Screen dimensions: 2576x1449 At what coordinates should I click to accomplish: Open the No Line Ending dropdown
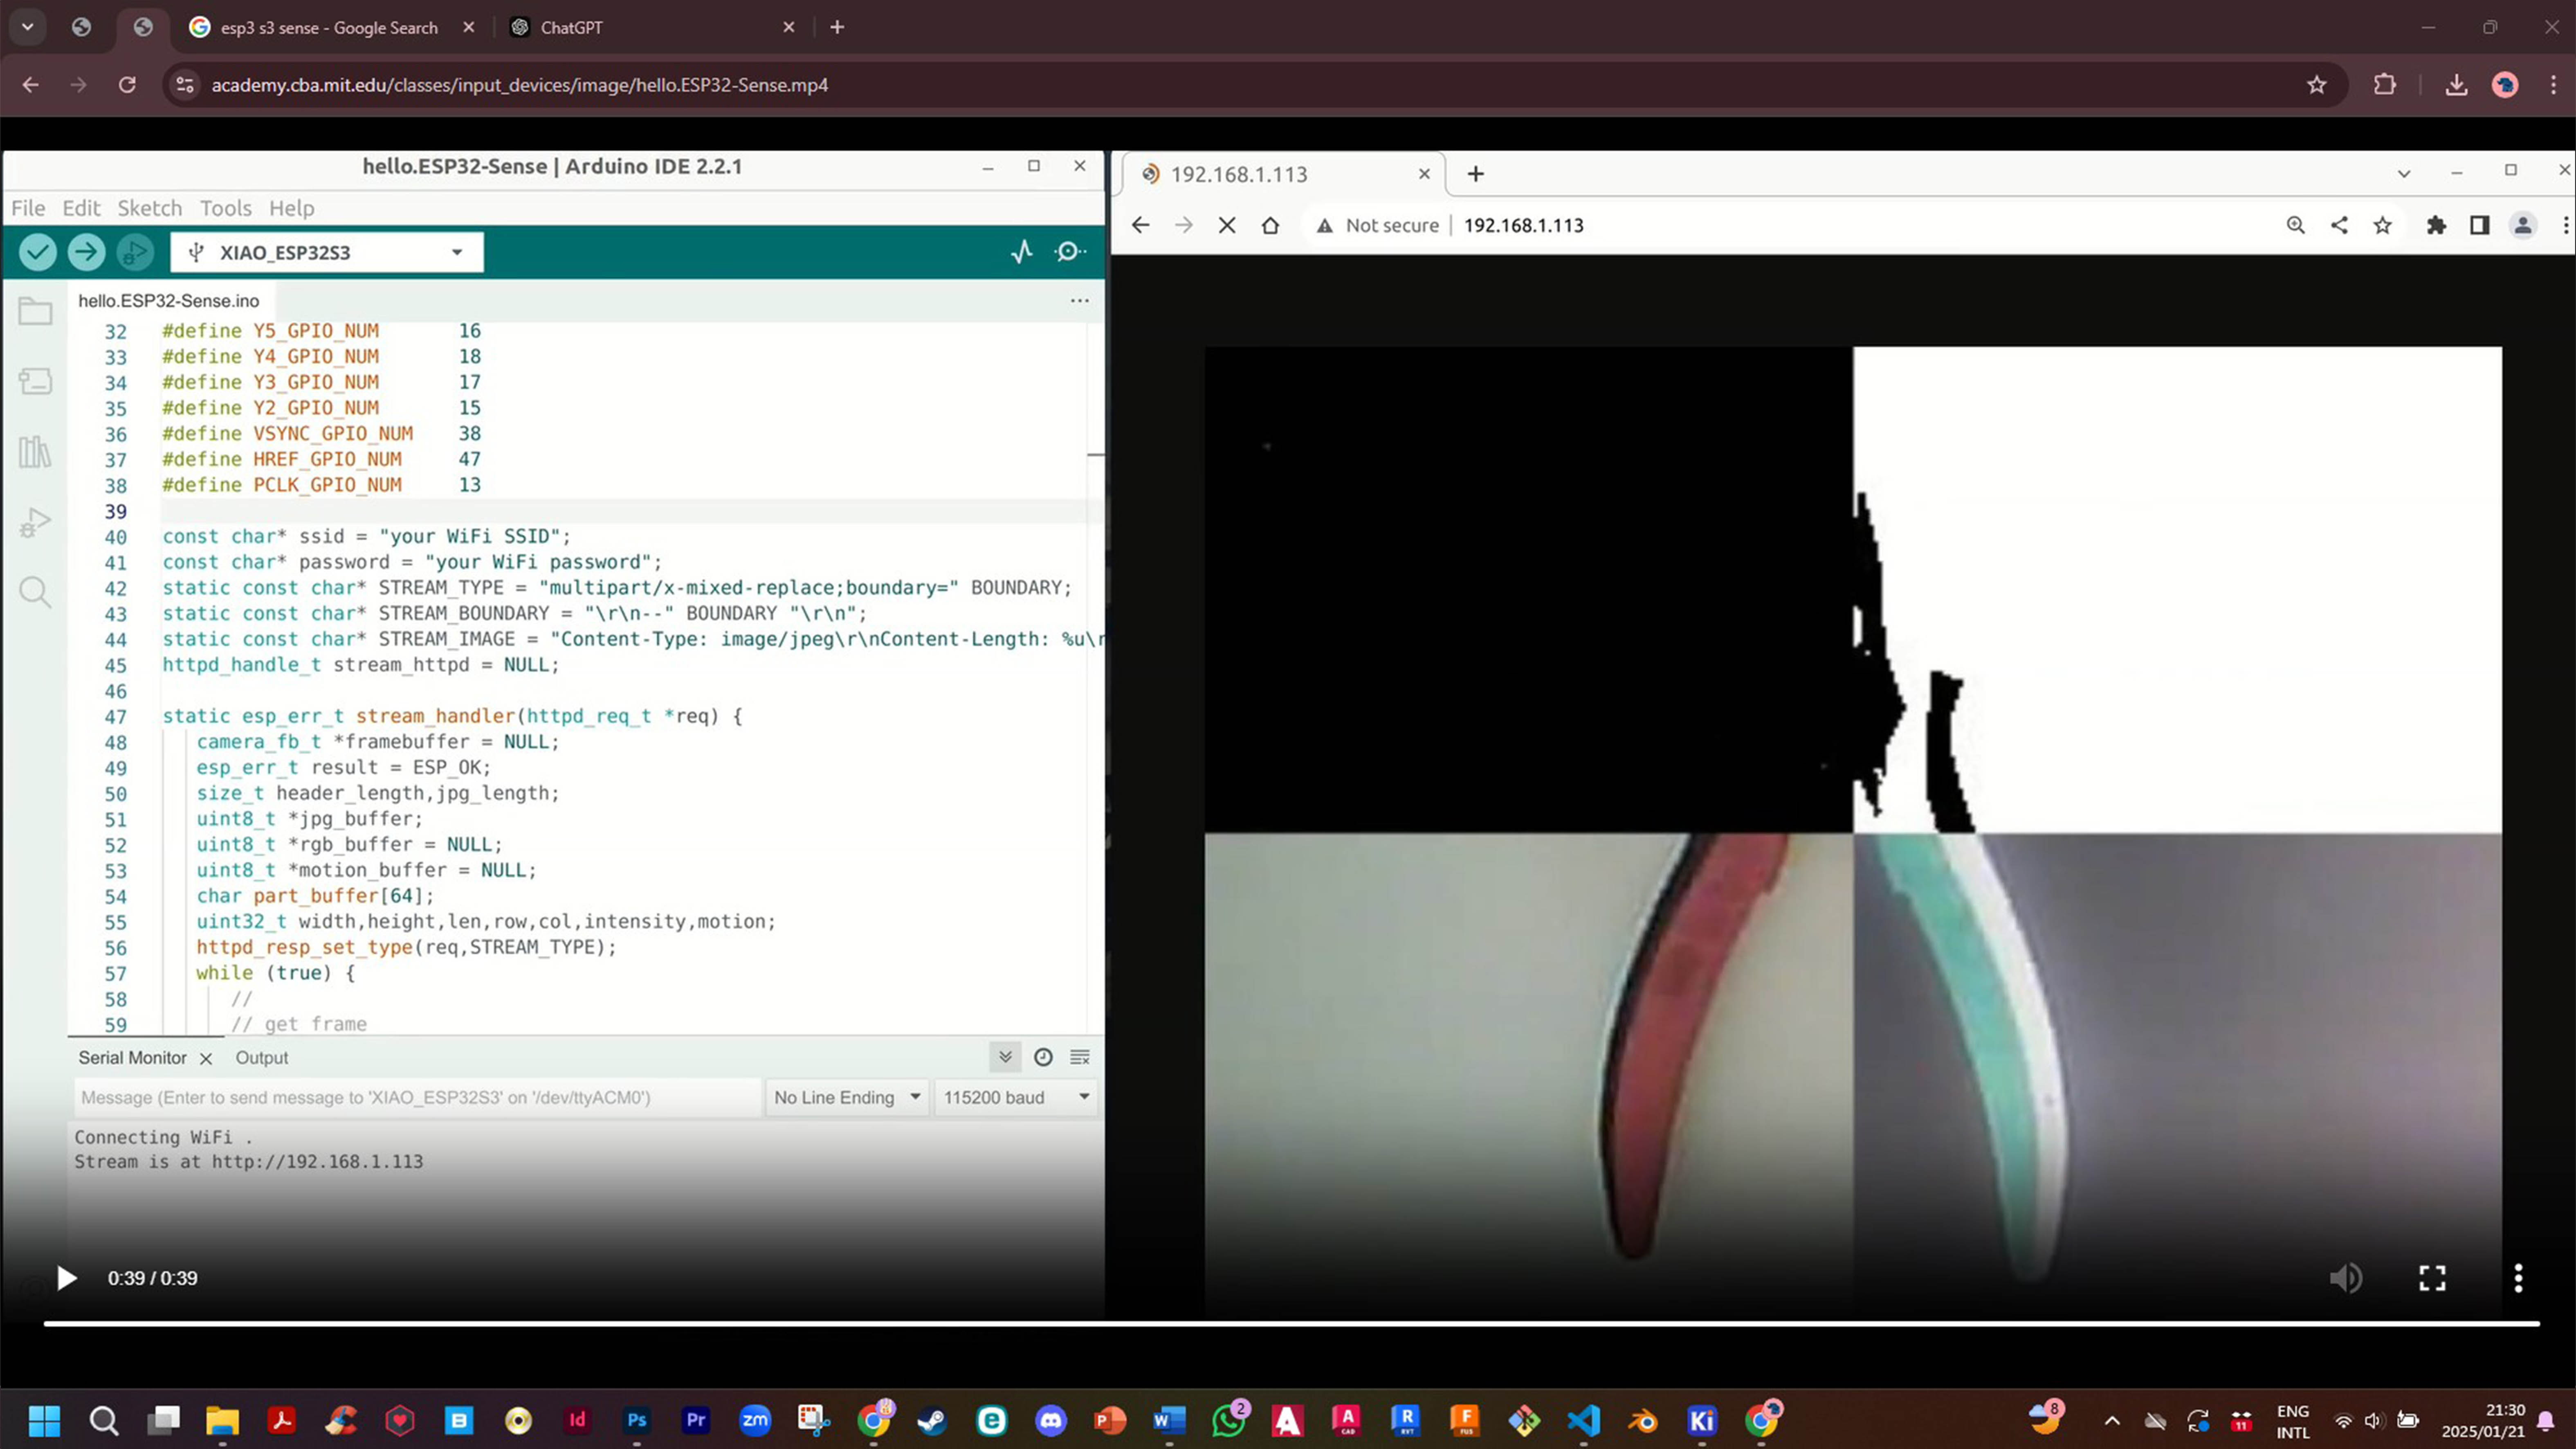(x=846, y=1097)
